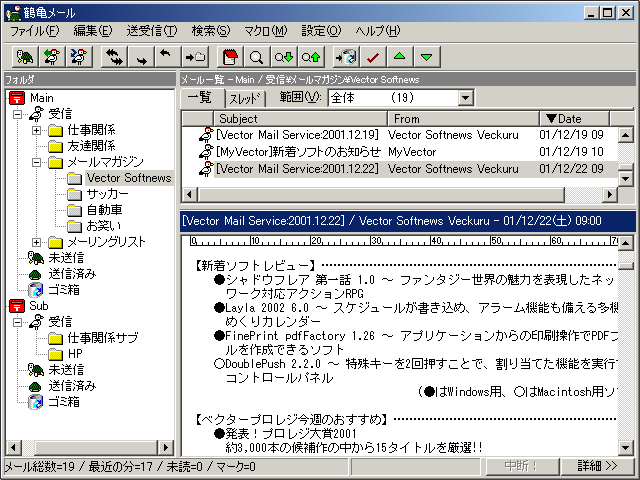The image size is (640, 480).
Task: Select the お笑い folder
Action: (x=94, y=226)
